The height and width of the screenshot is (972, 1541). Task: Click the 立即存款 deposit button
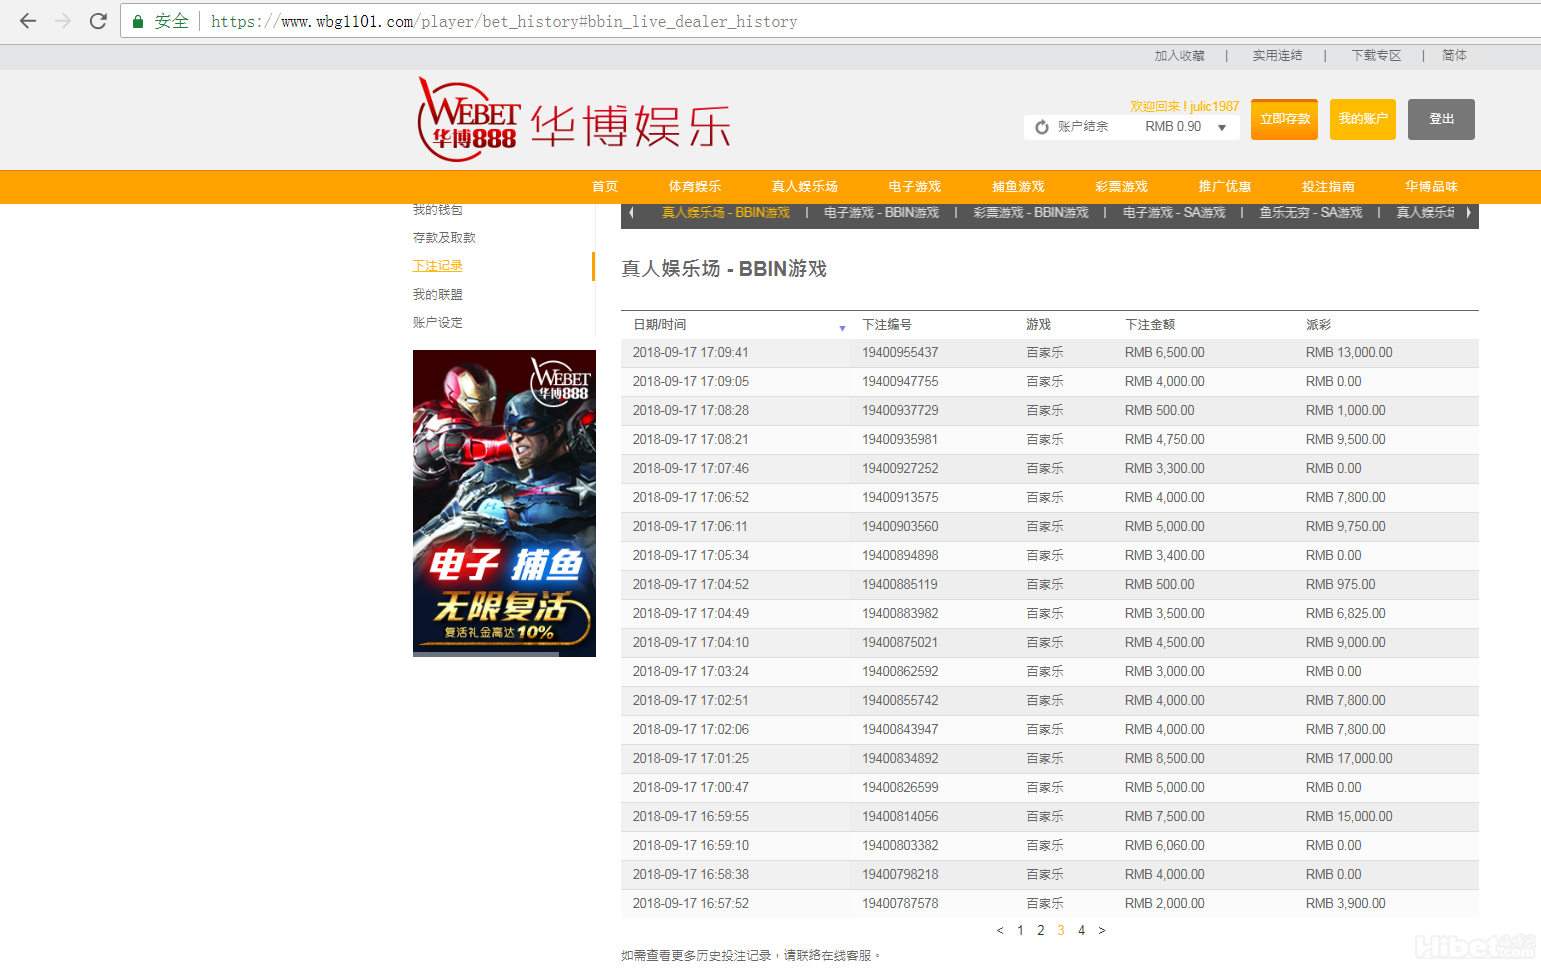click(x=1284, y=119)
